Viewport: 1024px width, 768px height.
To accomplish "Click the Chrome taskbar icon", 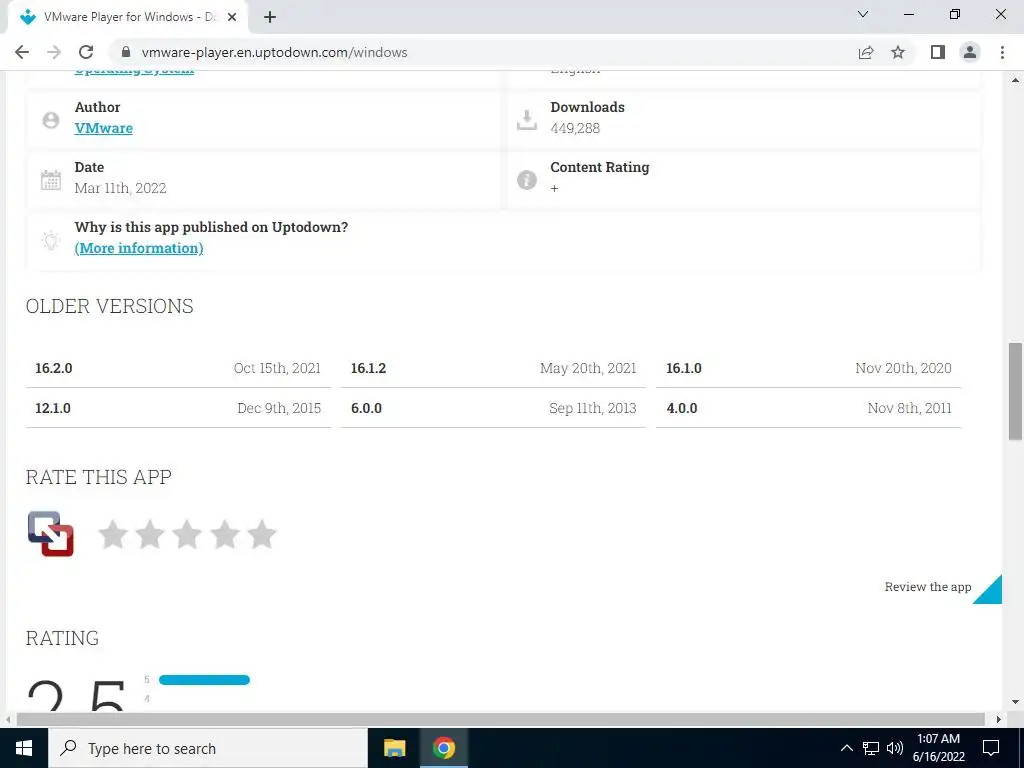I will point(443,748).
